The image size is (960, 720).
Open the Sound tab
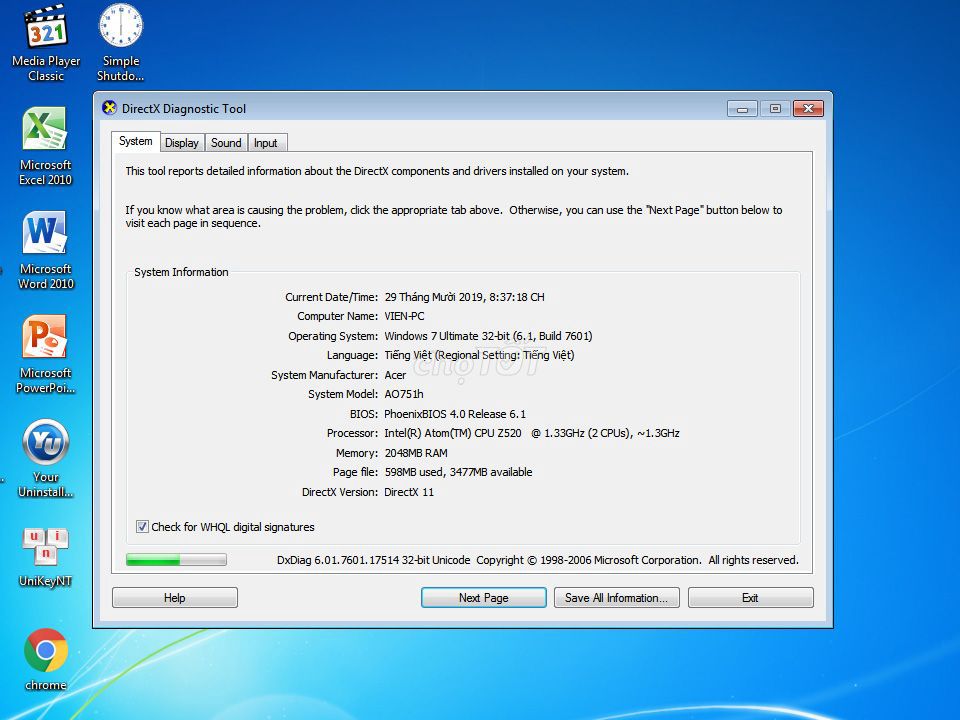click(x=226, y=143)
